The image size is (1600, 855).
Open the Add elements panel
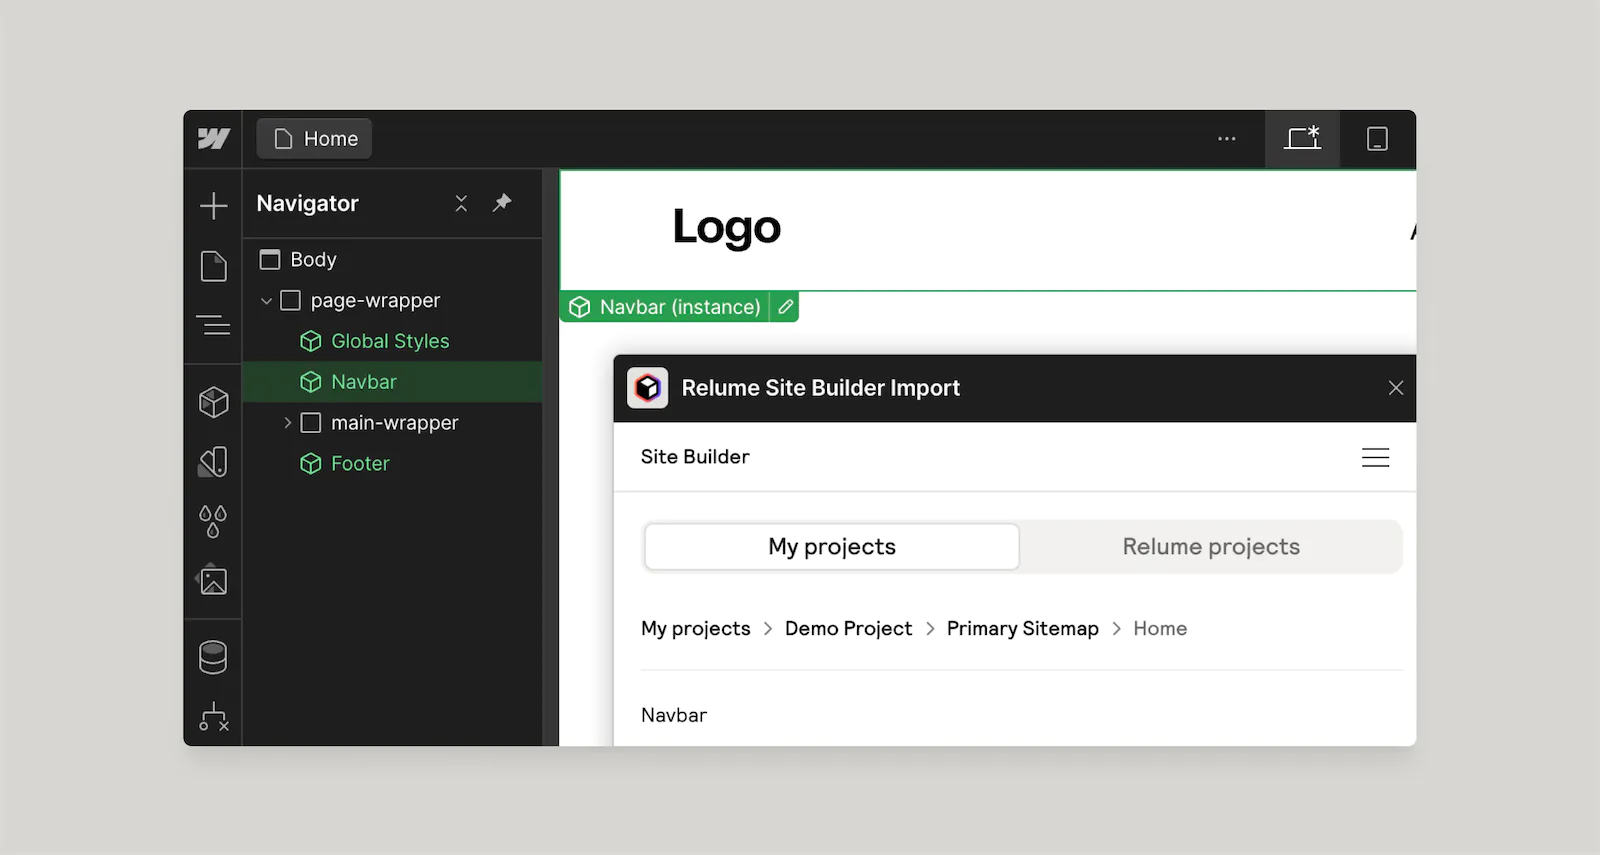click(213, 206)
